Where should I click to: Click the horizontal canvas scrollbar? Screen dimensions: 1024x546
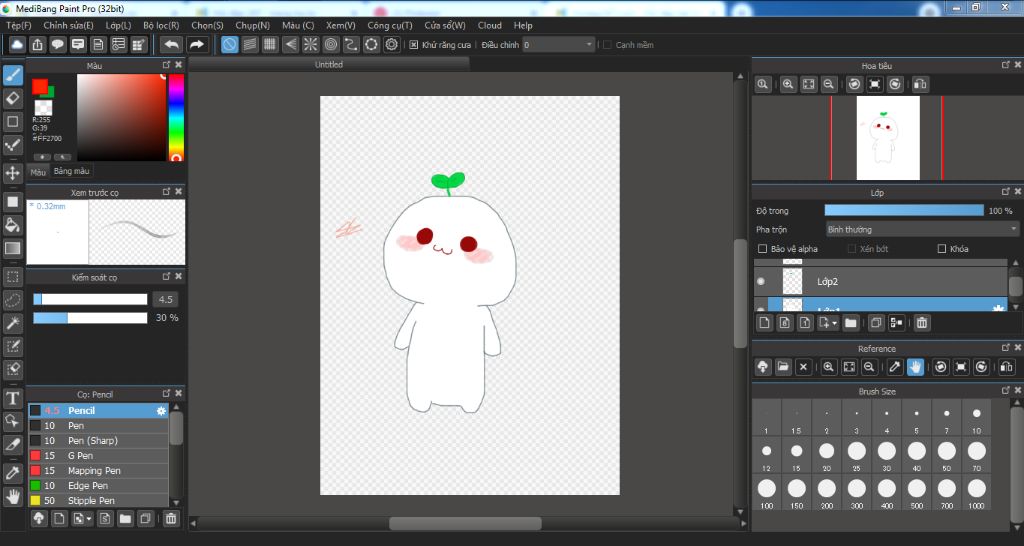pyautogui.click(x=465, y=524)
